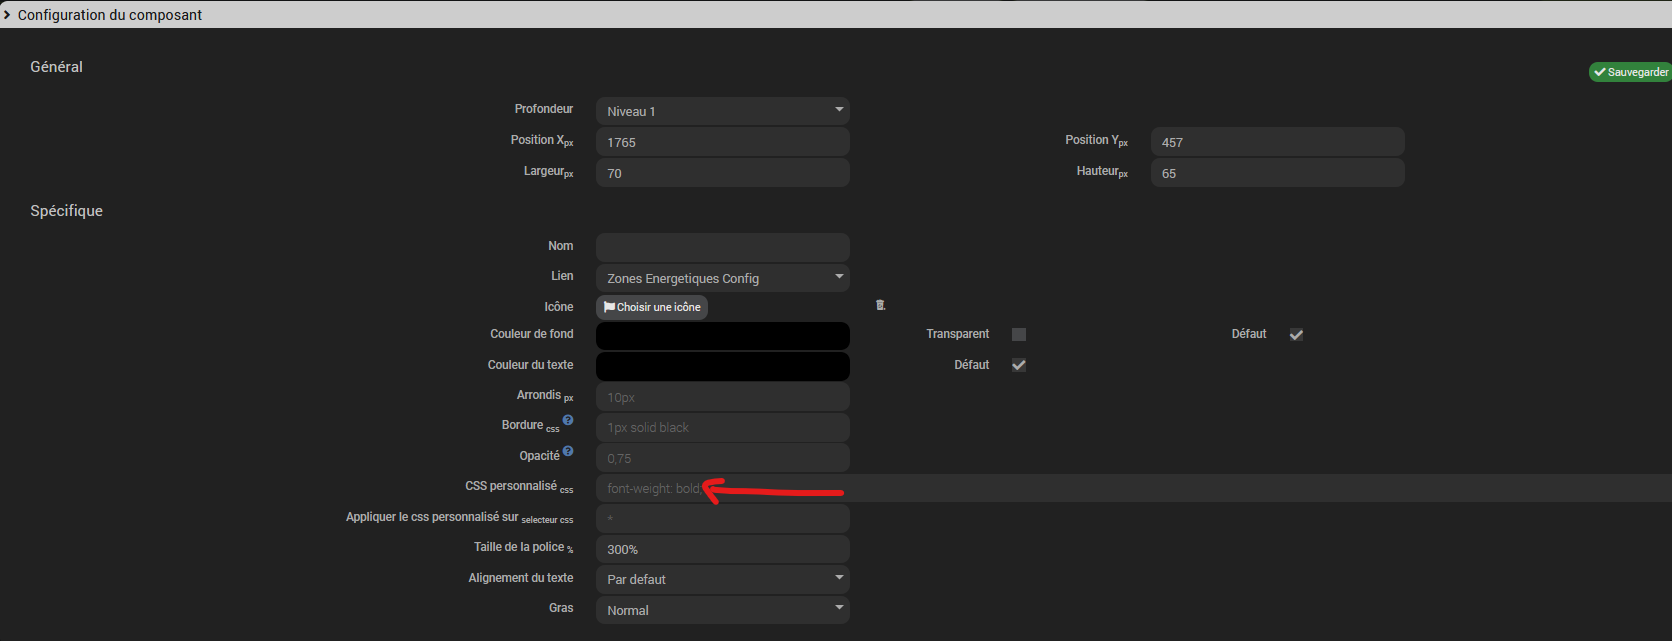Click the Choisir une icône button
This screenshot has width=1672, height=641.
click(x=652, y=307)
